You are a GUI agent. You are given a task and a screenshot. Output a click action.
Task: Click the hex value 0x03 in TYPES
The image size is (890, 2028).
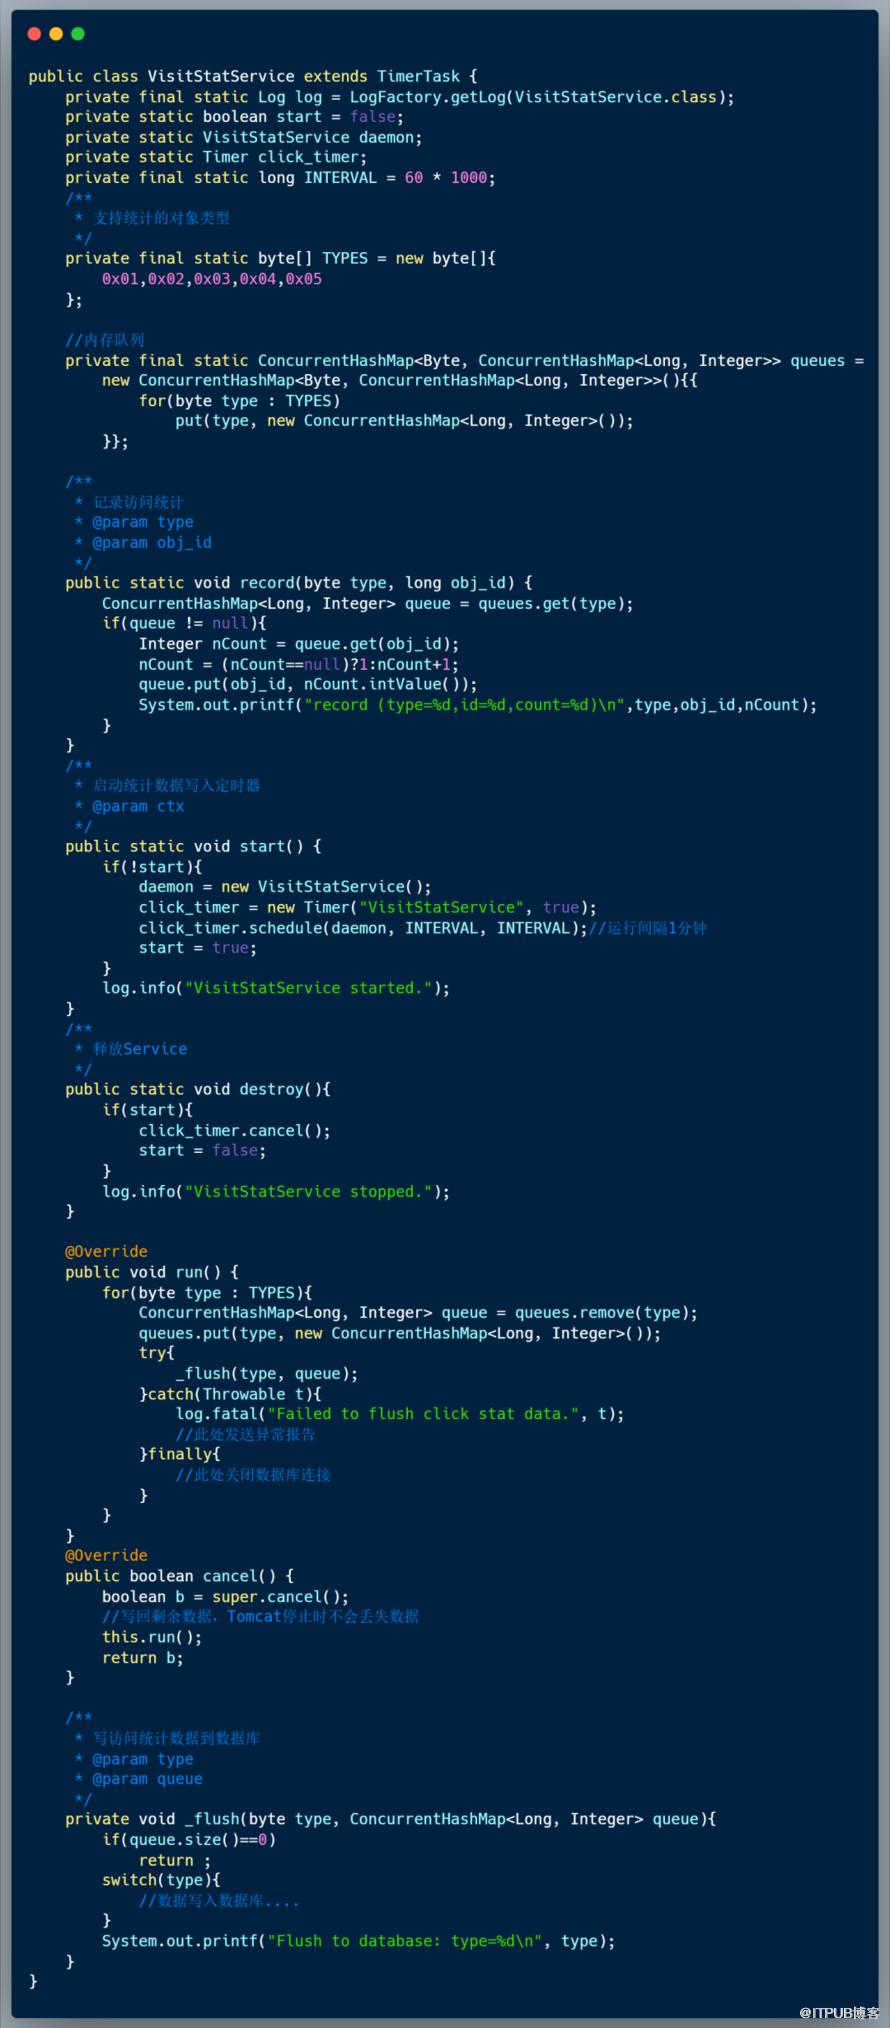(x=212, y=279)
